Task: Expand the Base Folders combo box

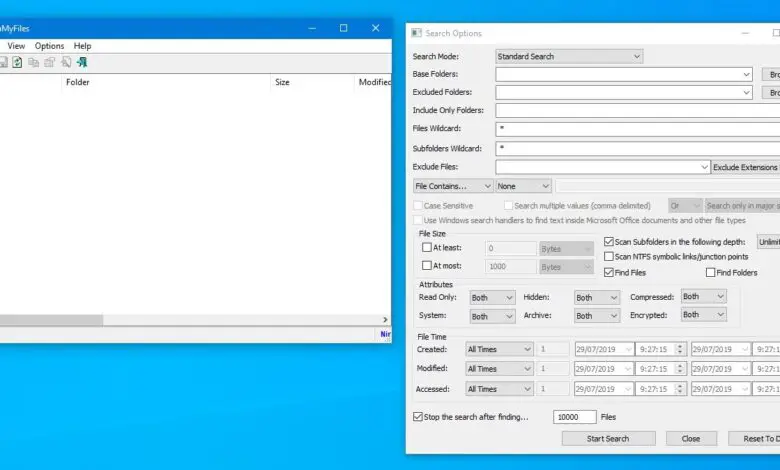Action: coord(746,75)
